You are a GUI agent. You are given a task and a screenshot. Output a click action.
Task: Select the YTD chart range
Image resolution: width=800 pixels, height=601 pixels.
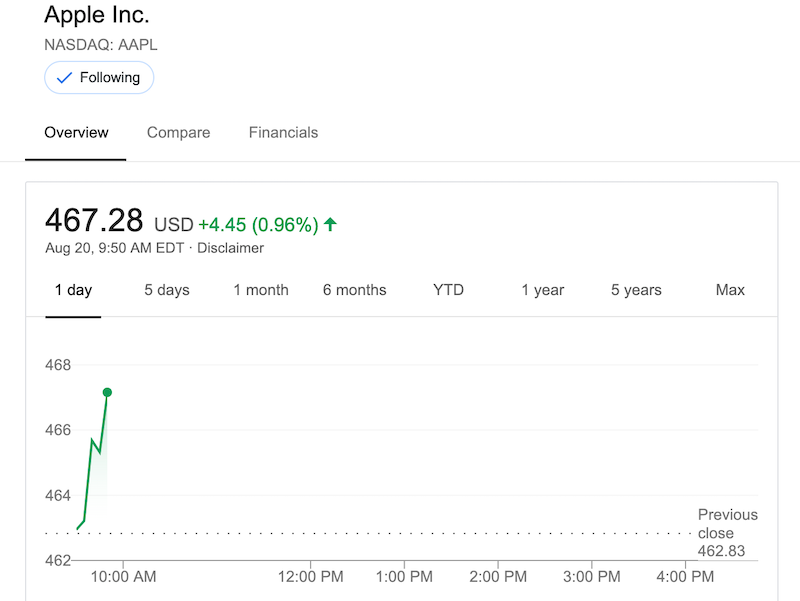tap(448, 290)
